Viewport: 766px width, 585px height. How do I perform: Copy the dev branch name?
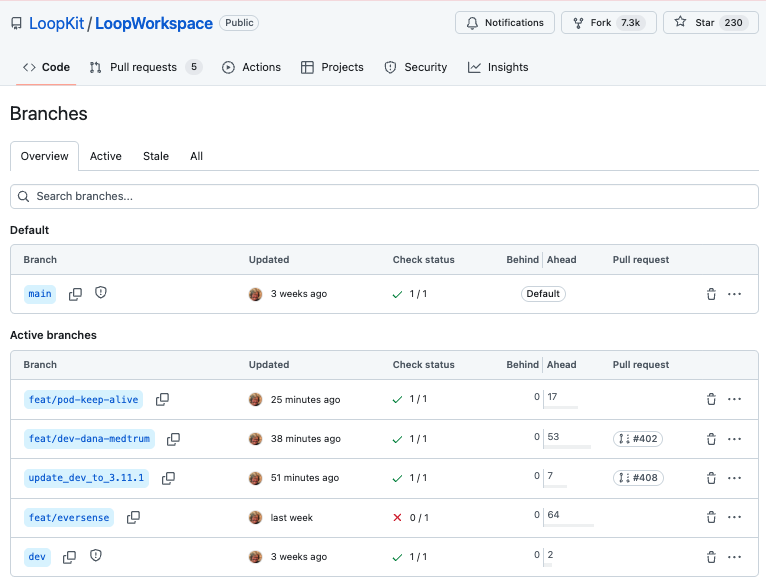click(x=69, y=557)
